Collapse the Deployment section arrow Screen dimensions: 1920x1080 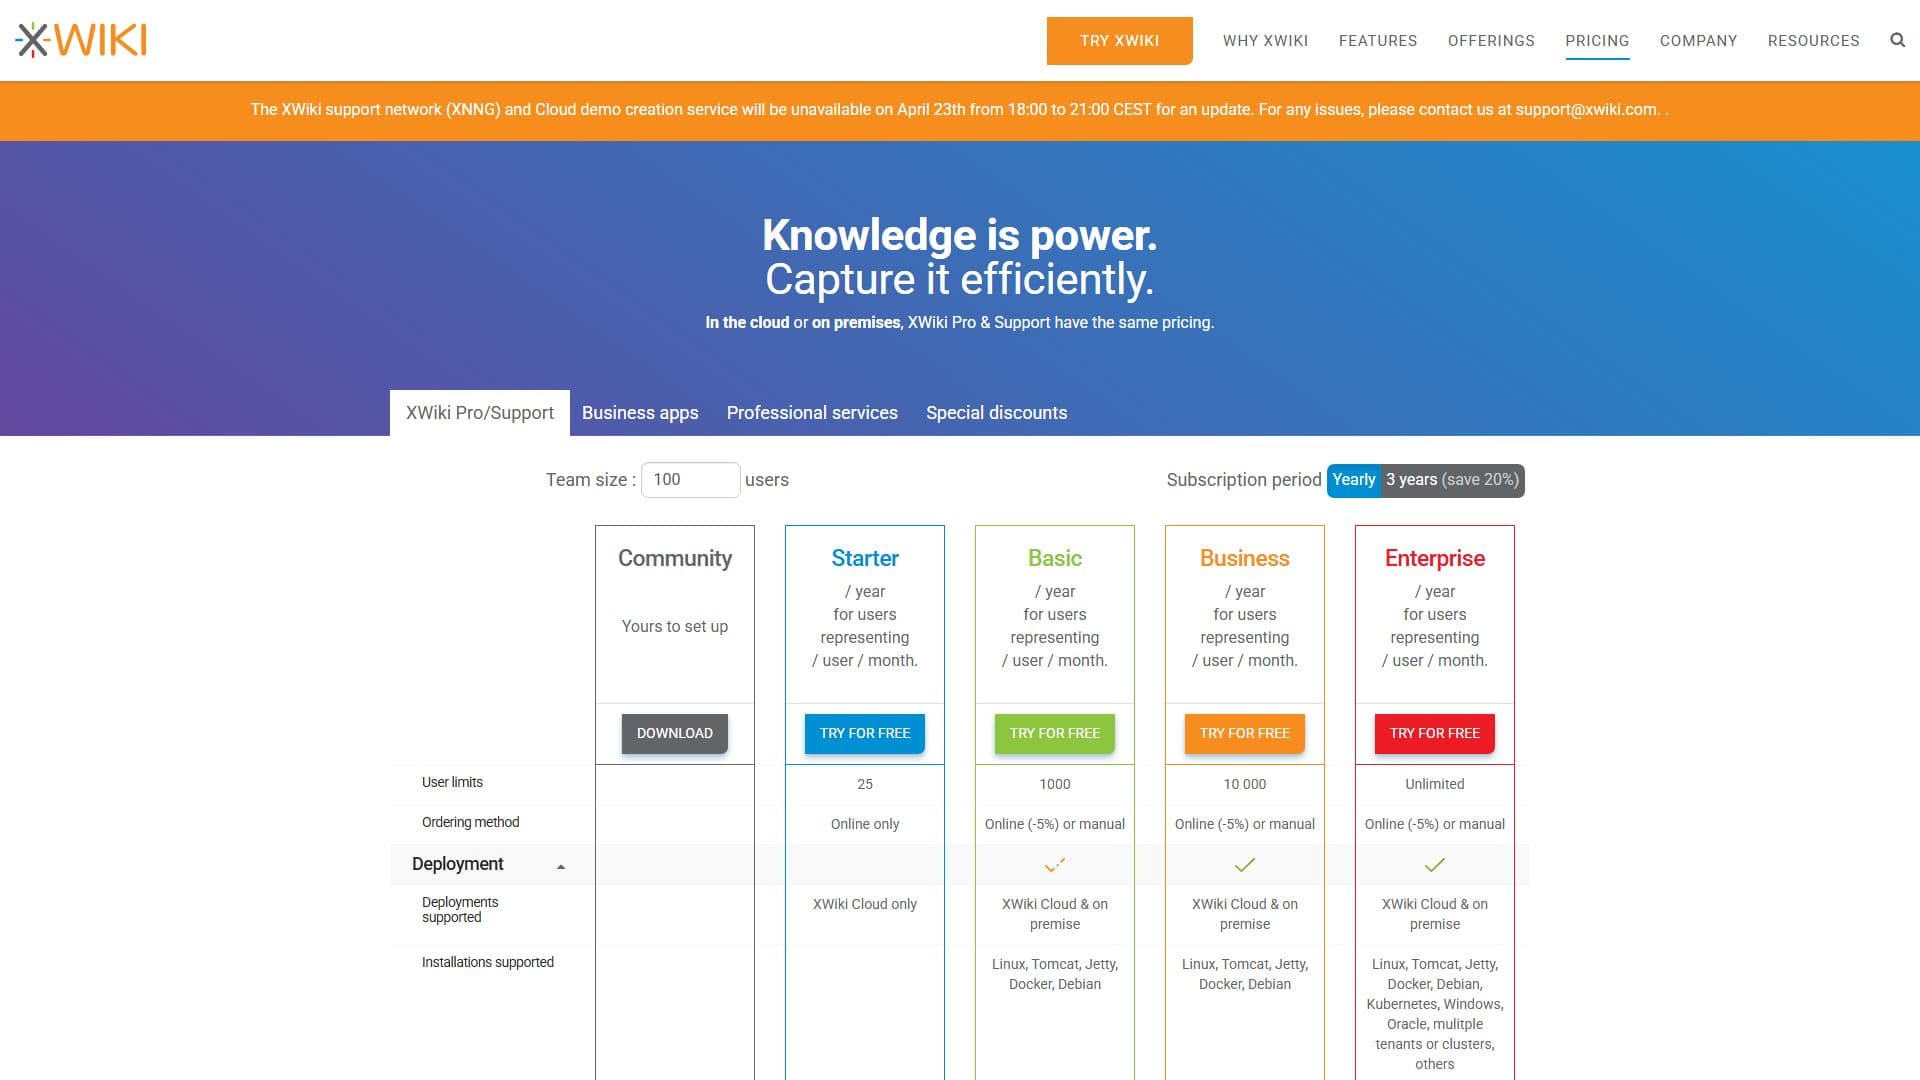pyautogui.click(x=561, y=866)
